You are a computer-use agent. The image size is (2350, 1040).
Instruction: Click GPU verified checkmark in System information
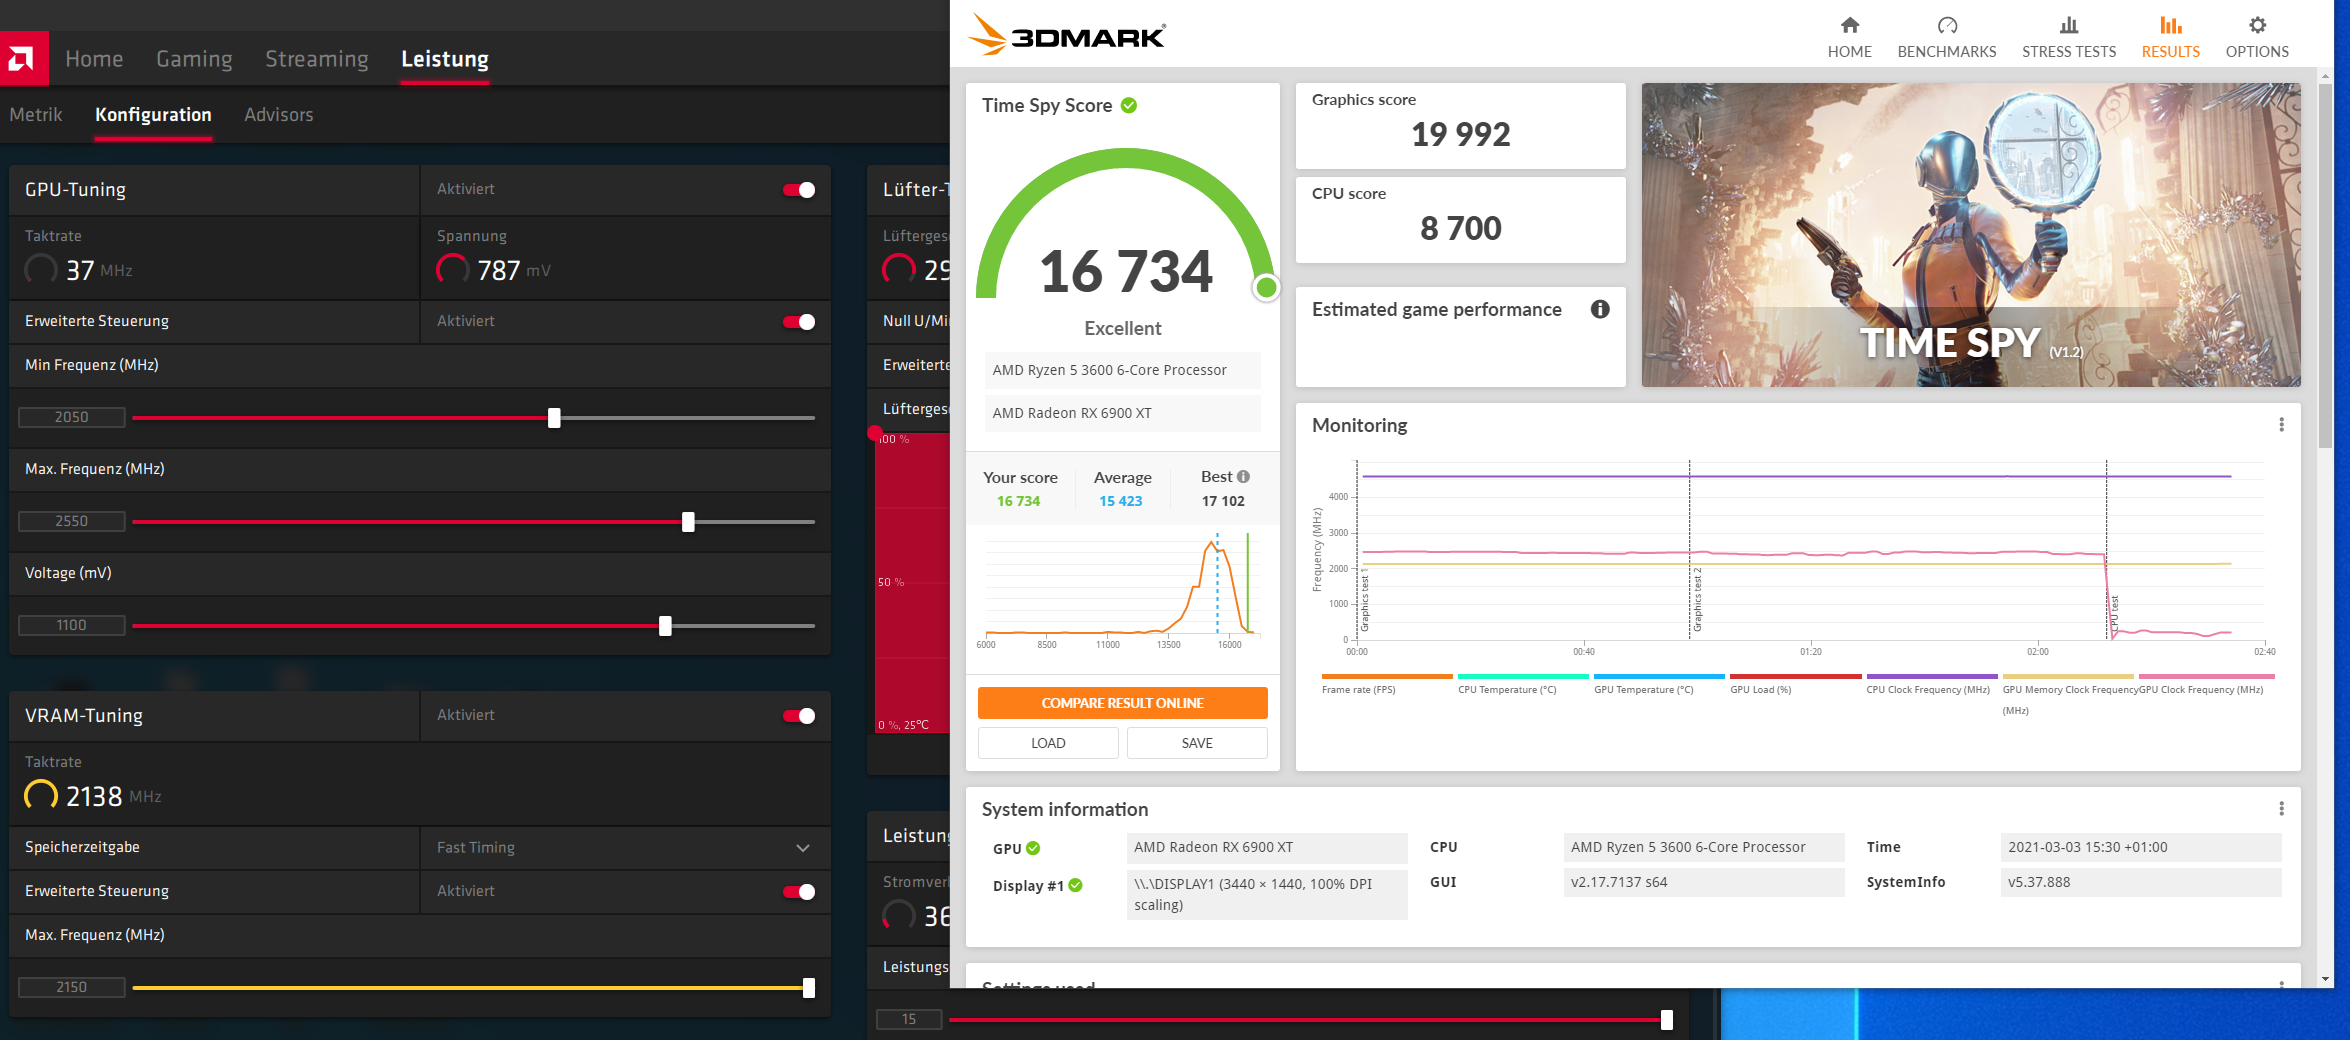[1033, 848]
